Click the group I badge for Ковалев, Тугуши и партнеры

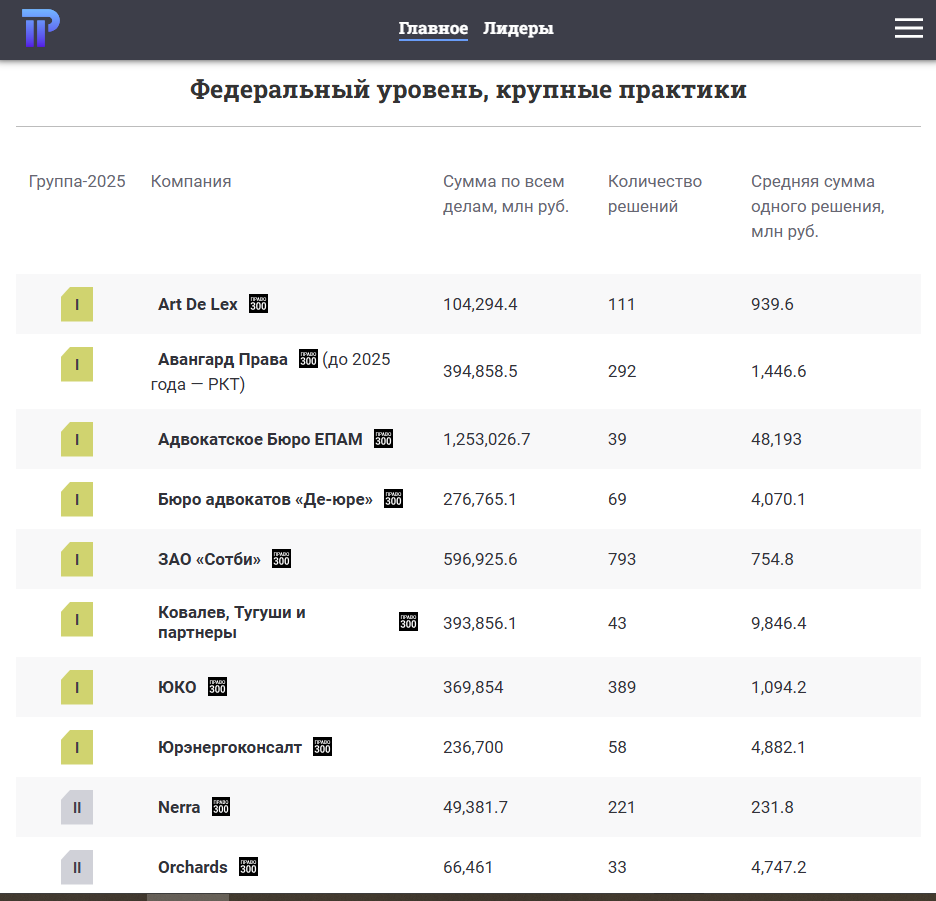point(77,619)
